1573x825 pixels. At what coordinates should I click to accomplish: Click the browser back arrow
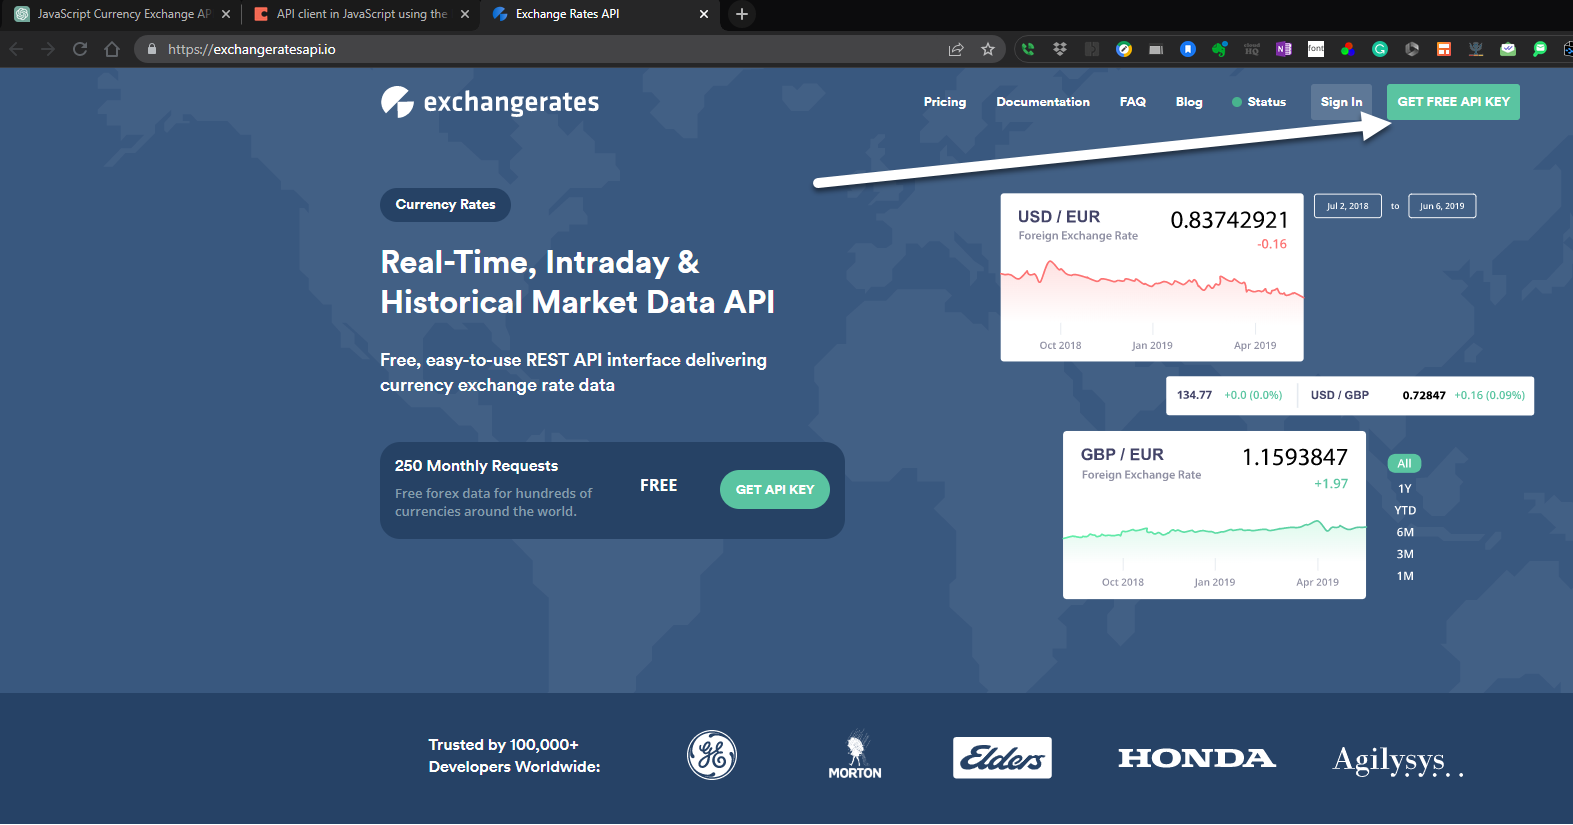(x=16, y=49)
